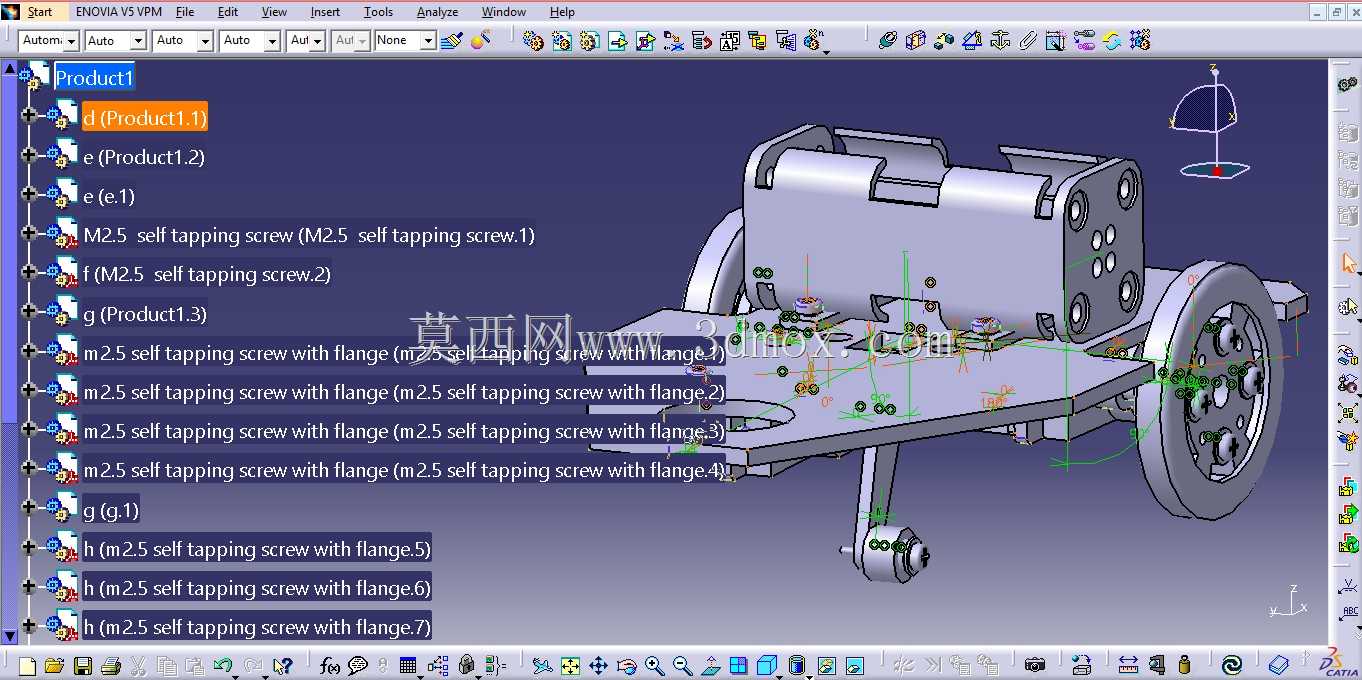
Task: Click the Fit All In icon
Action: pos(570,665)
